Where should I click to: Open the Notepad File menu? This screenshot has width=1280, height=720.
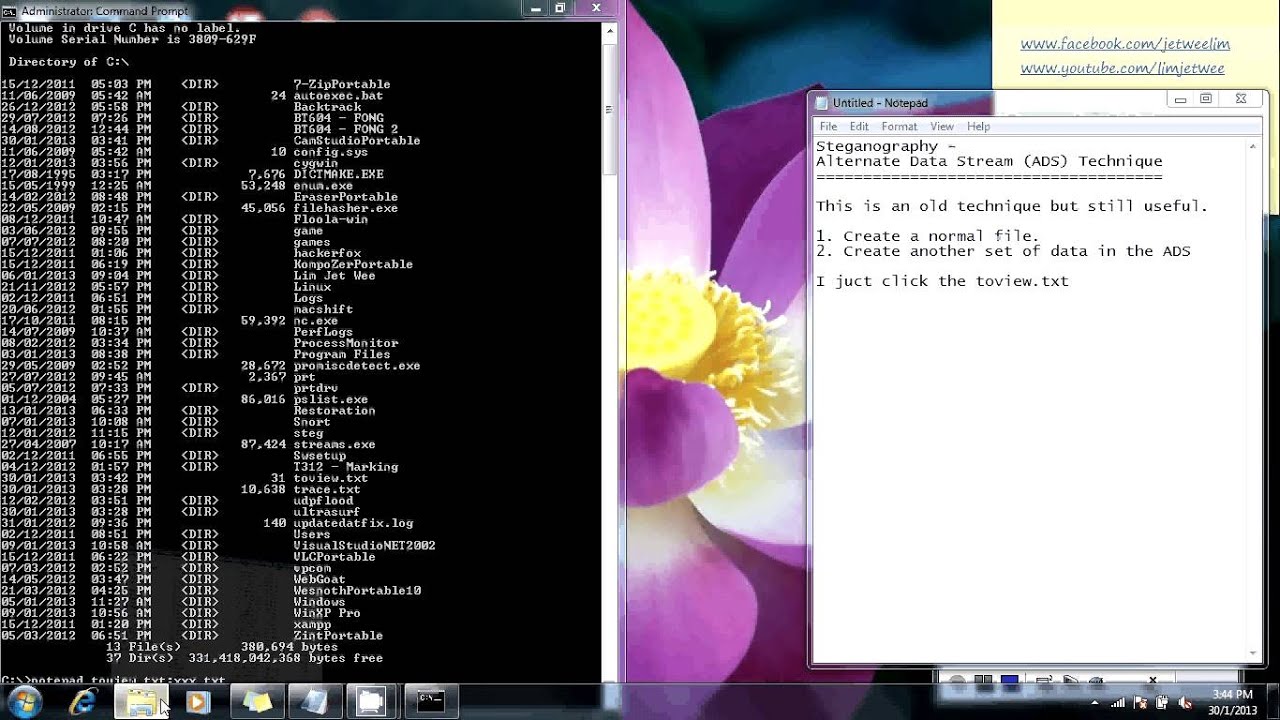[x=828, y=127]
